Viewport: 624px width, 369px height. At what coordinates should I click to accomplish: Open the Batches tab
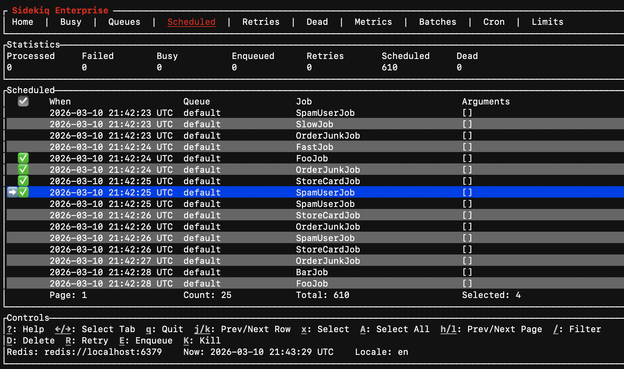pos(437,22)
